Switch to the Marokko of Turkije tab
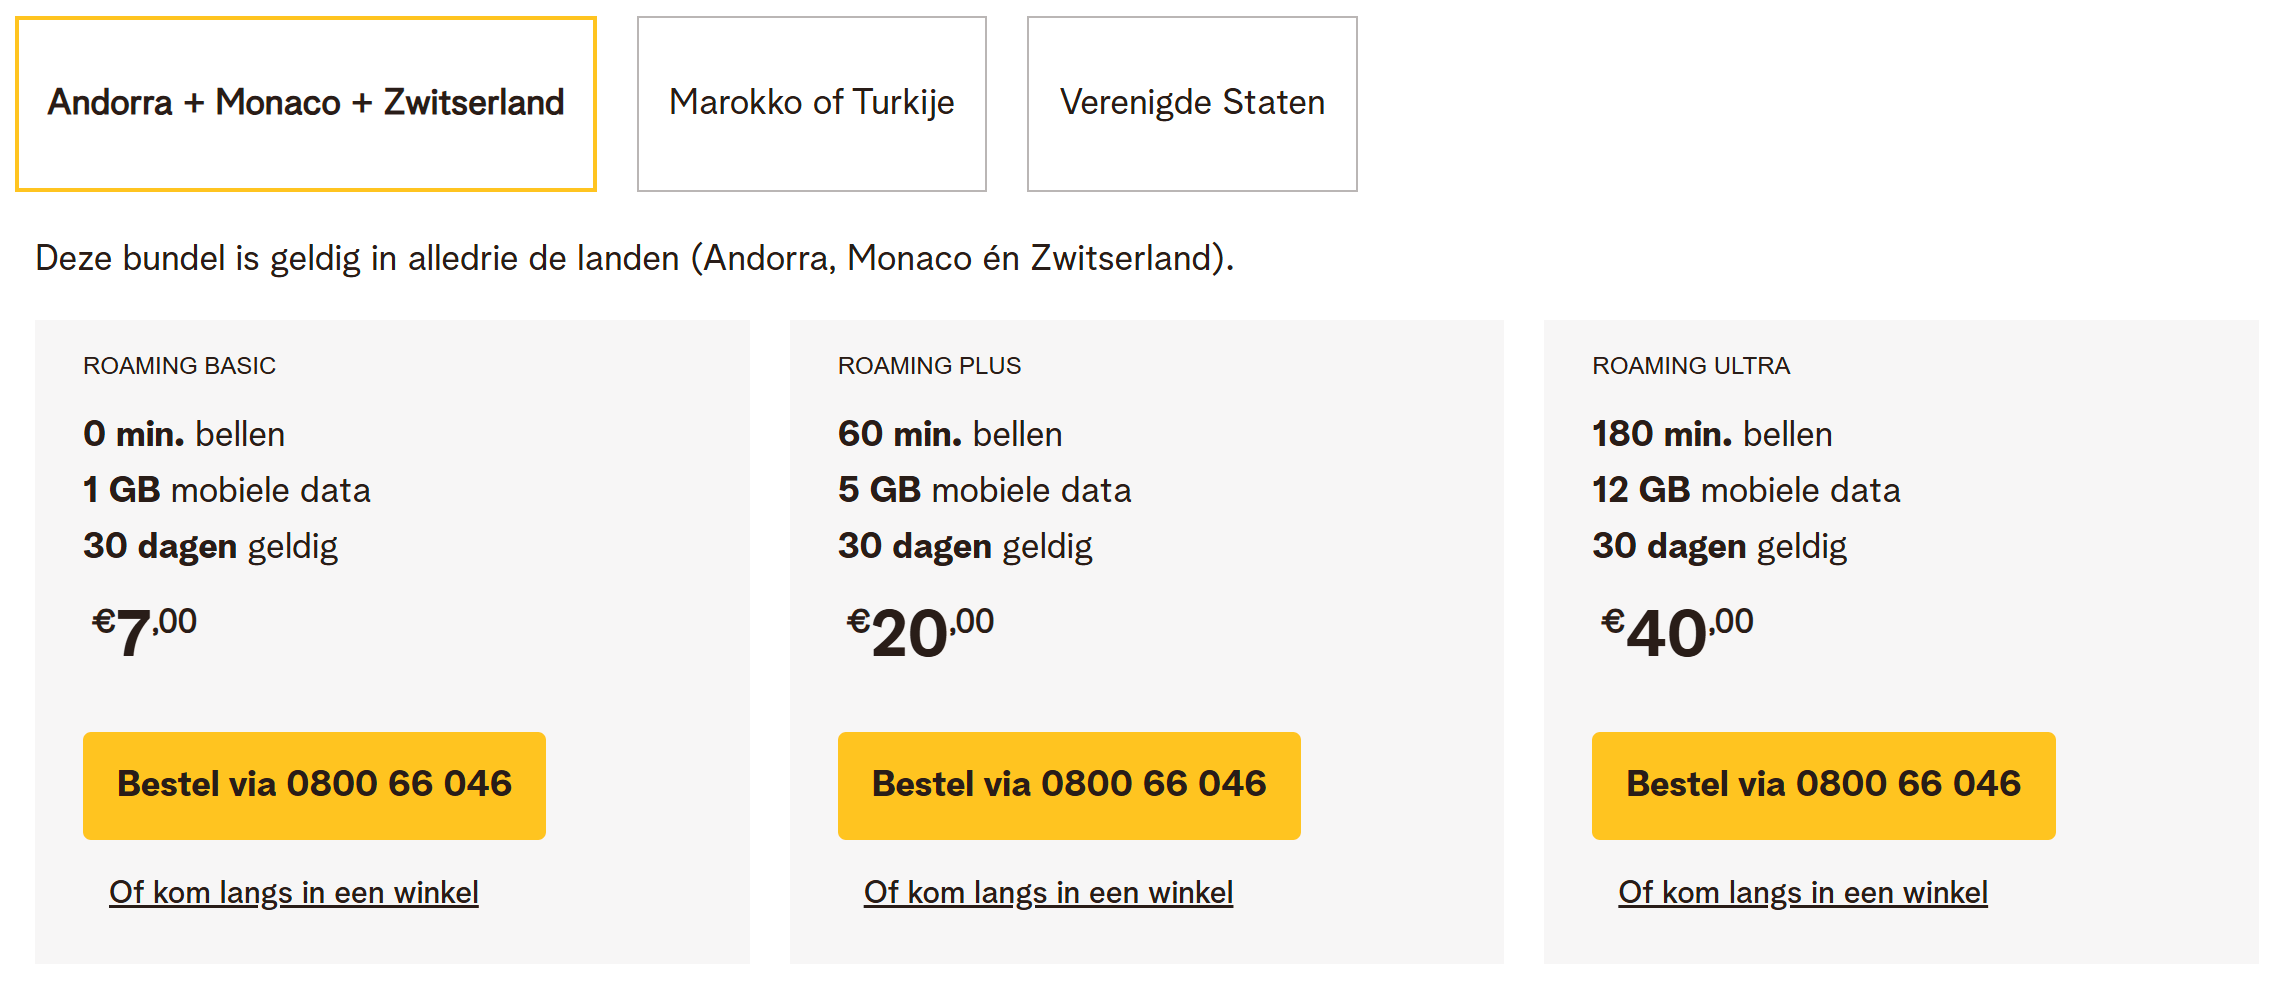The width and height of the screenshot is (2278, 986). (x=811, y=103)
